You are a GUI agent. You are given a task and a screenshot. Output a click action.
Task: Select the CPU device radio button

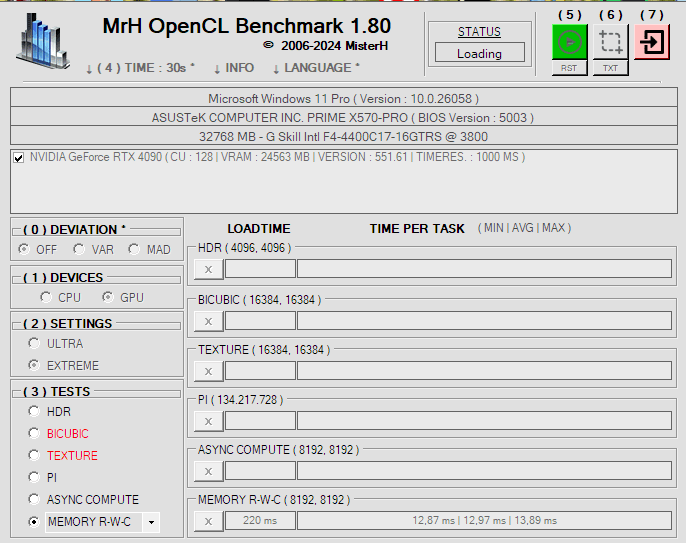[46, 297]
